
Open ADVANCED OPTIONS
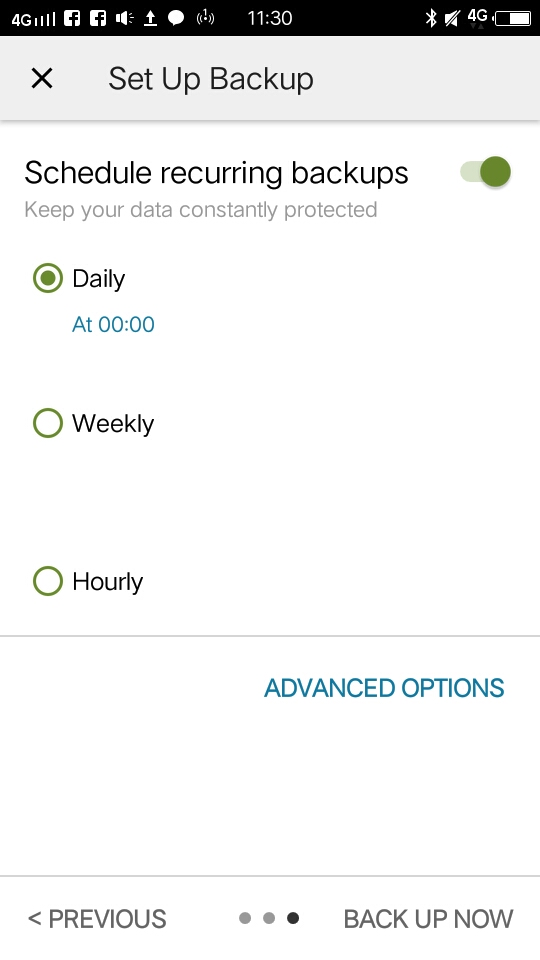[x=384, y=688]
